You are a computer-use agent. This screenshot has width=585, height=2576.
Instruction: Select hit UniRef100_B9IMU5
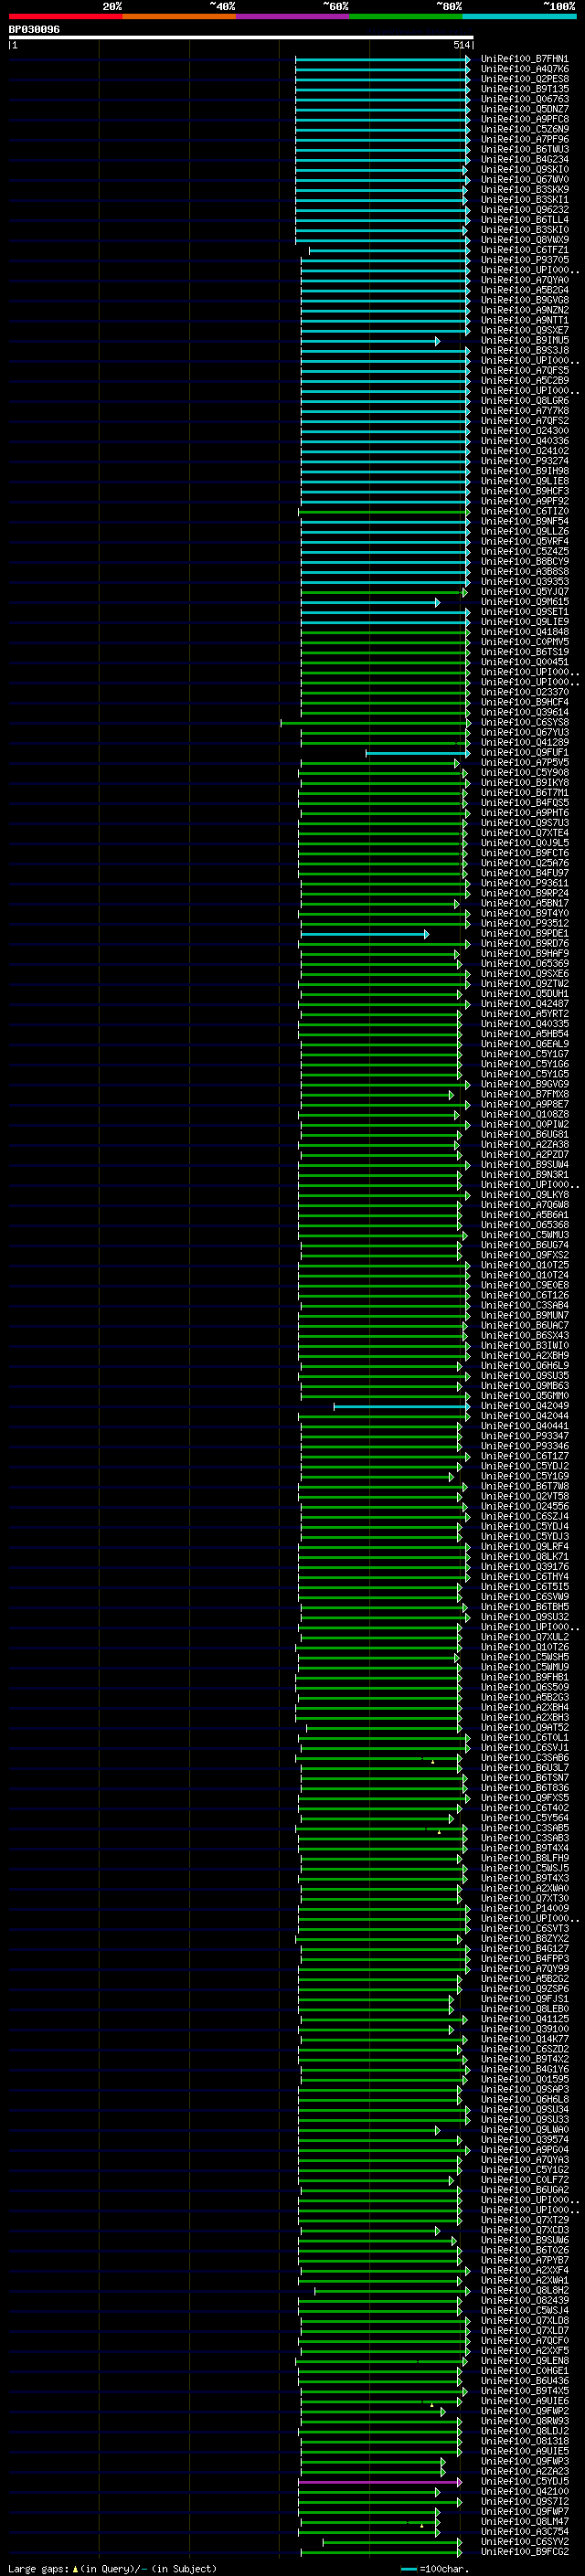click(524, 340)
